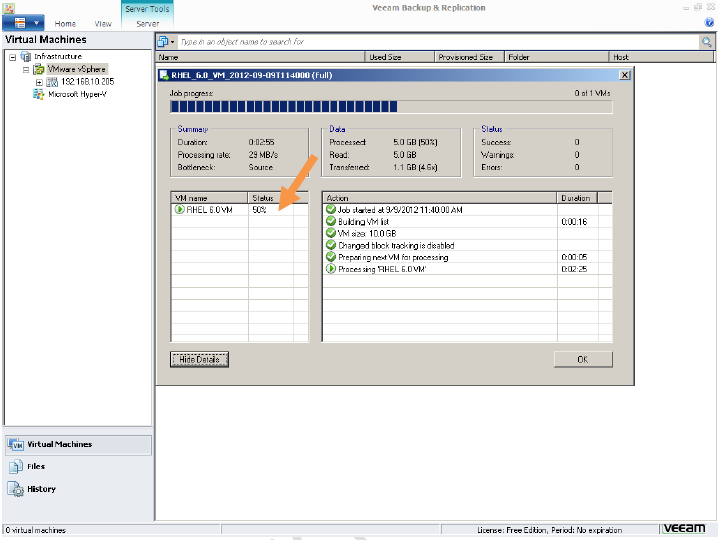Select the Job started action row
Viewport: 721px width, 540px height.
(467, 210)
